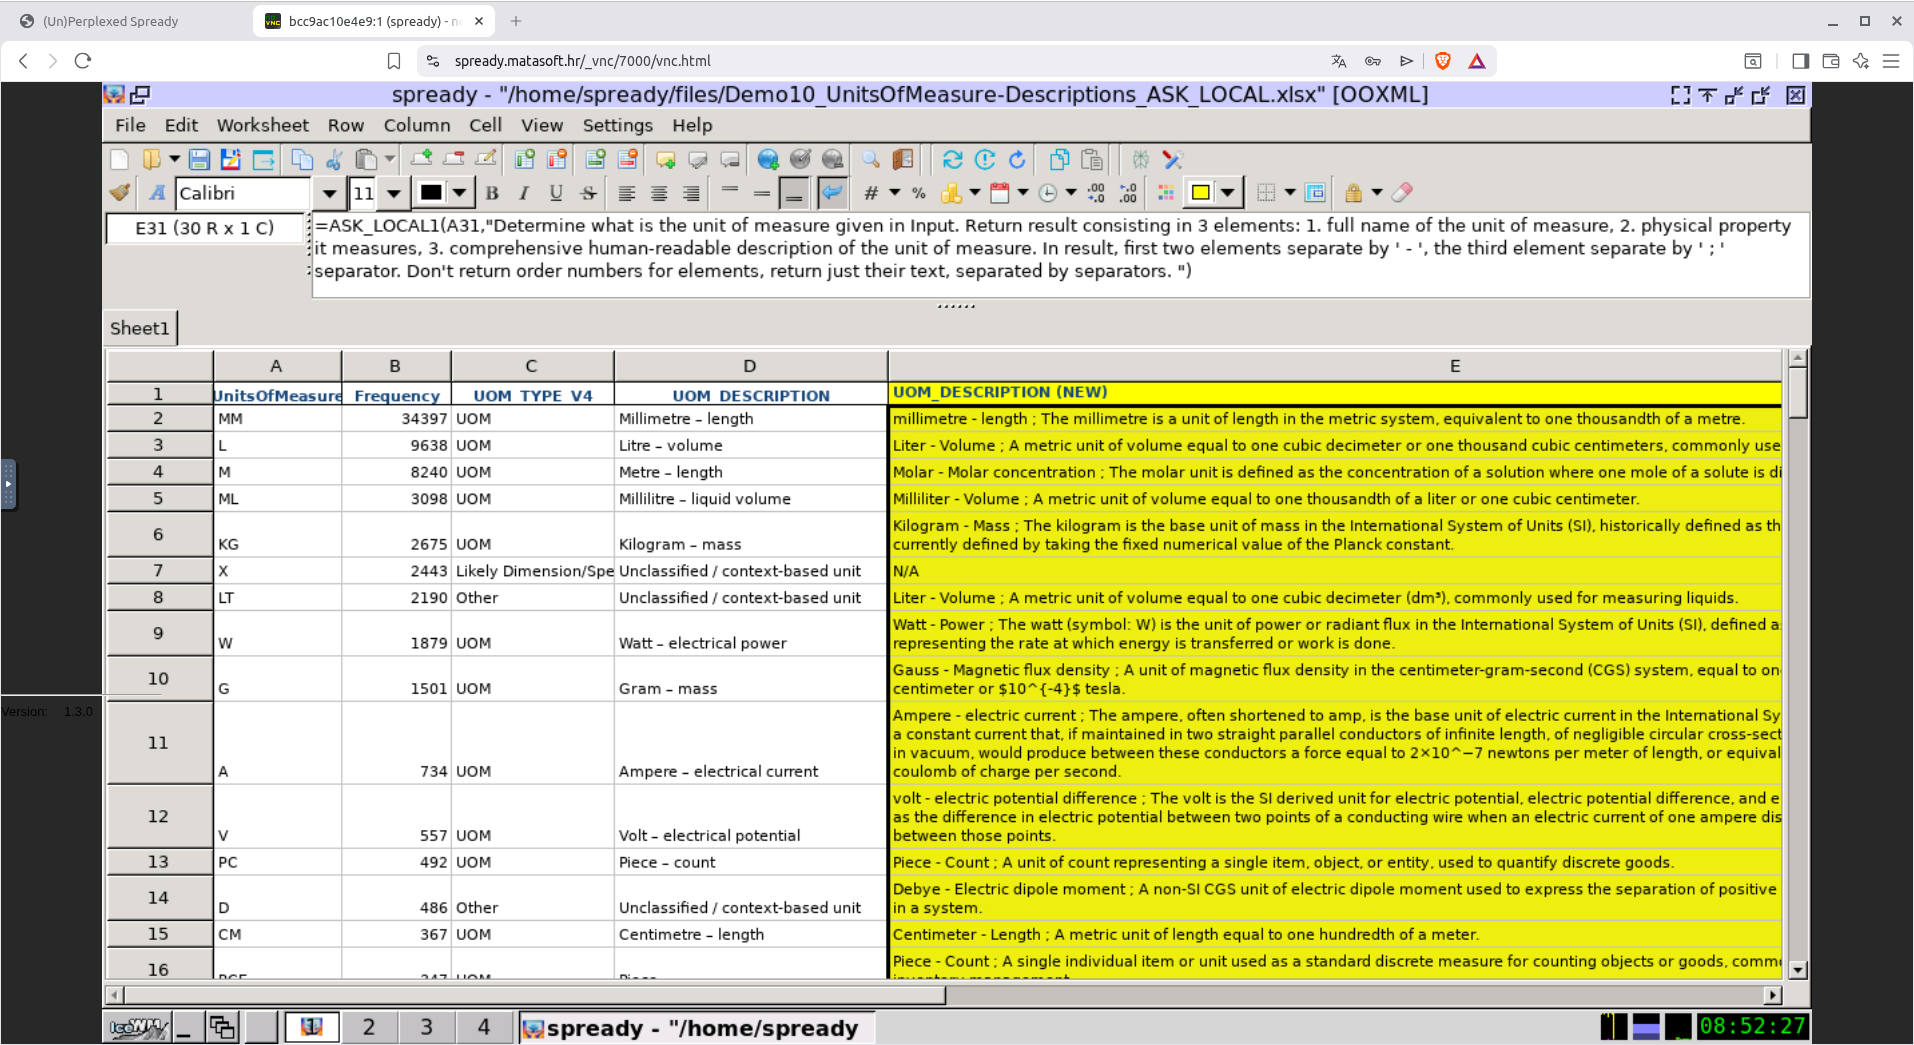Viewport: 1914px width, 1045px height.
Task: Click the currency coins format icon
Action: coord(951,193)
